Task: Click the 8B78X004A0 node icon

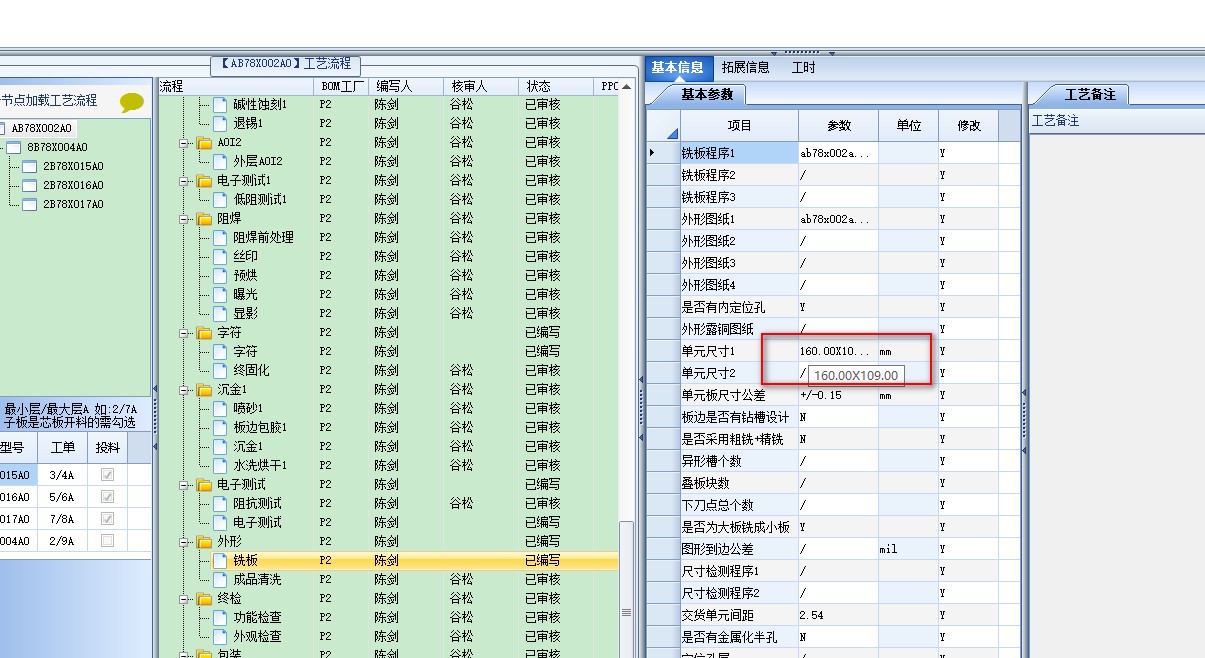Action: click(13, 147)
